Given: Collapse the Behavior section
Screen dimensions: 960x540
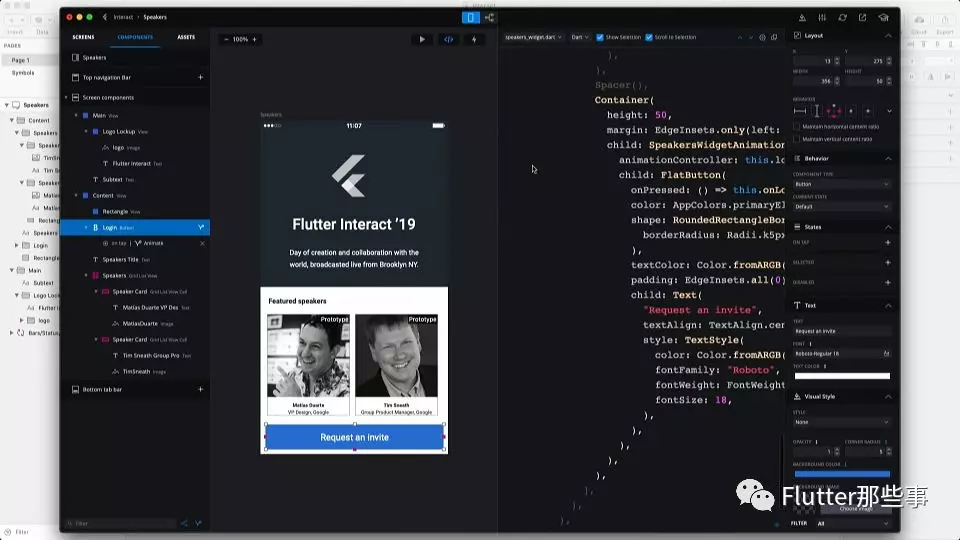Looking at the screenshot, I should [888, 159].
